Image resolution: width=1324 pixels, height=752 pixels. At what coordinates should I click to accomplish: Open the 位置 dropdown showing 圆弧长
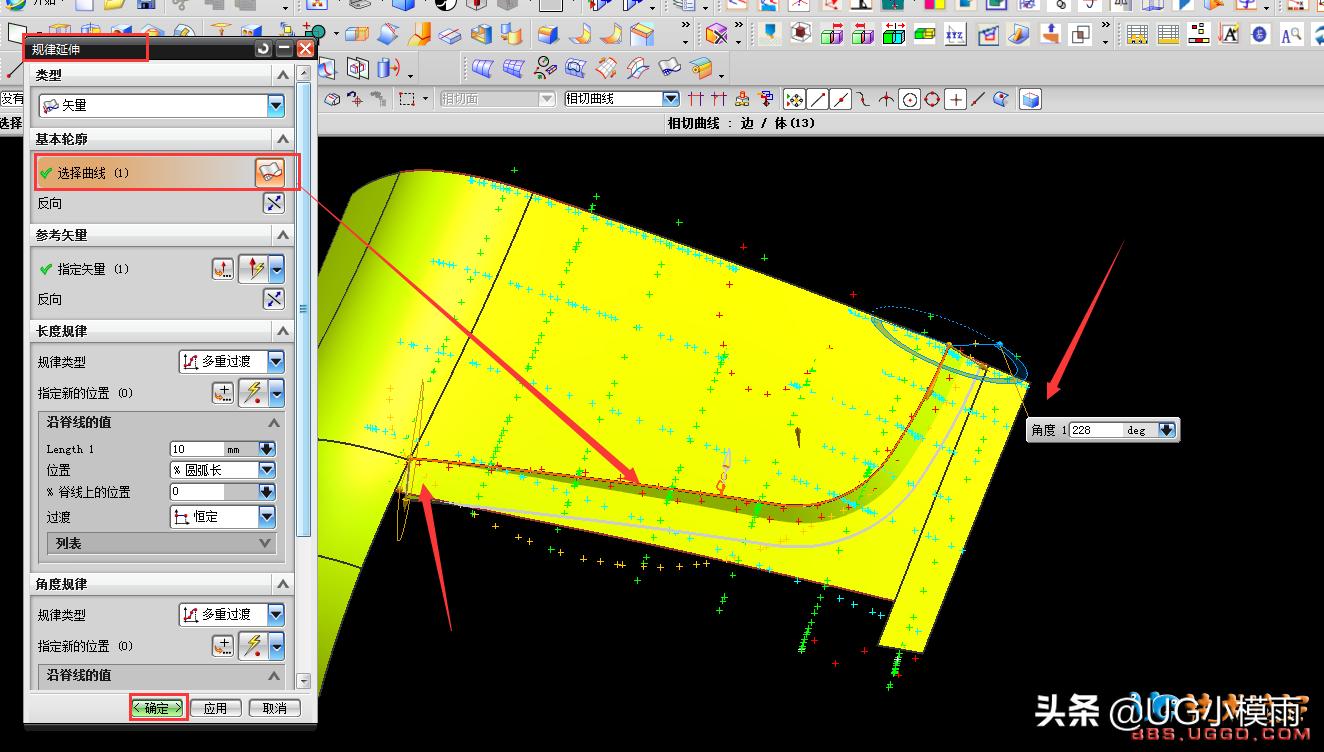(x=266, y=470)
